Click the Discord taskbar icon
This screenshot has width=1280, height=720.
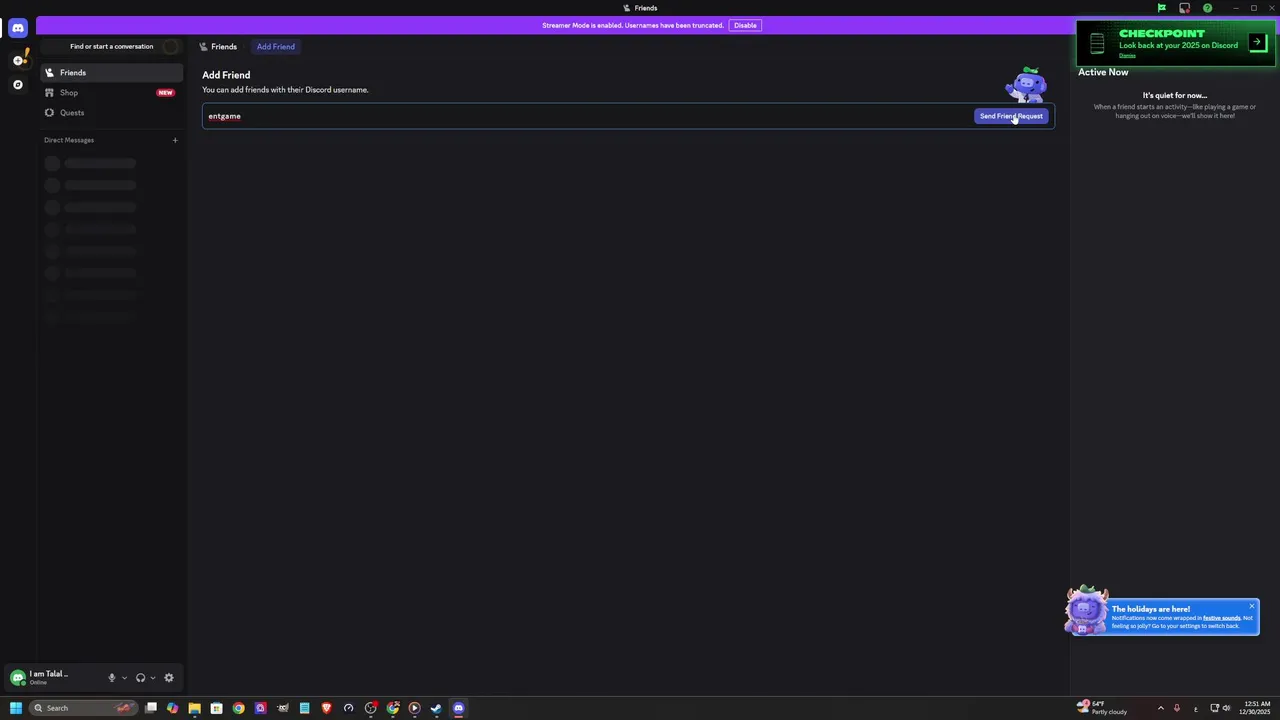click(x=458, y=708)
